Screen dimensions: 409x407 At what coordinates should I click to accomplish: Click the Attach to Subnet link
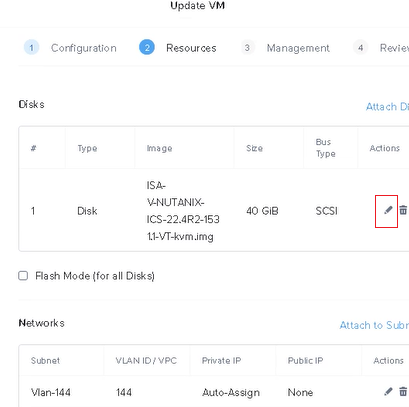click(374, 325)
